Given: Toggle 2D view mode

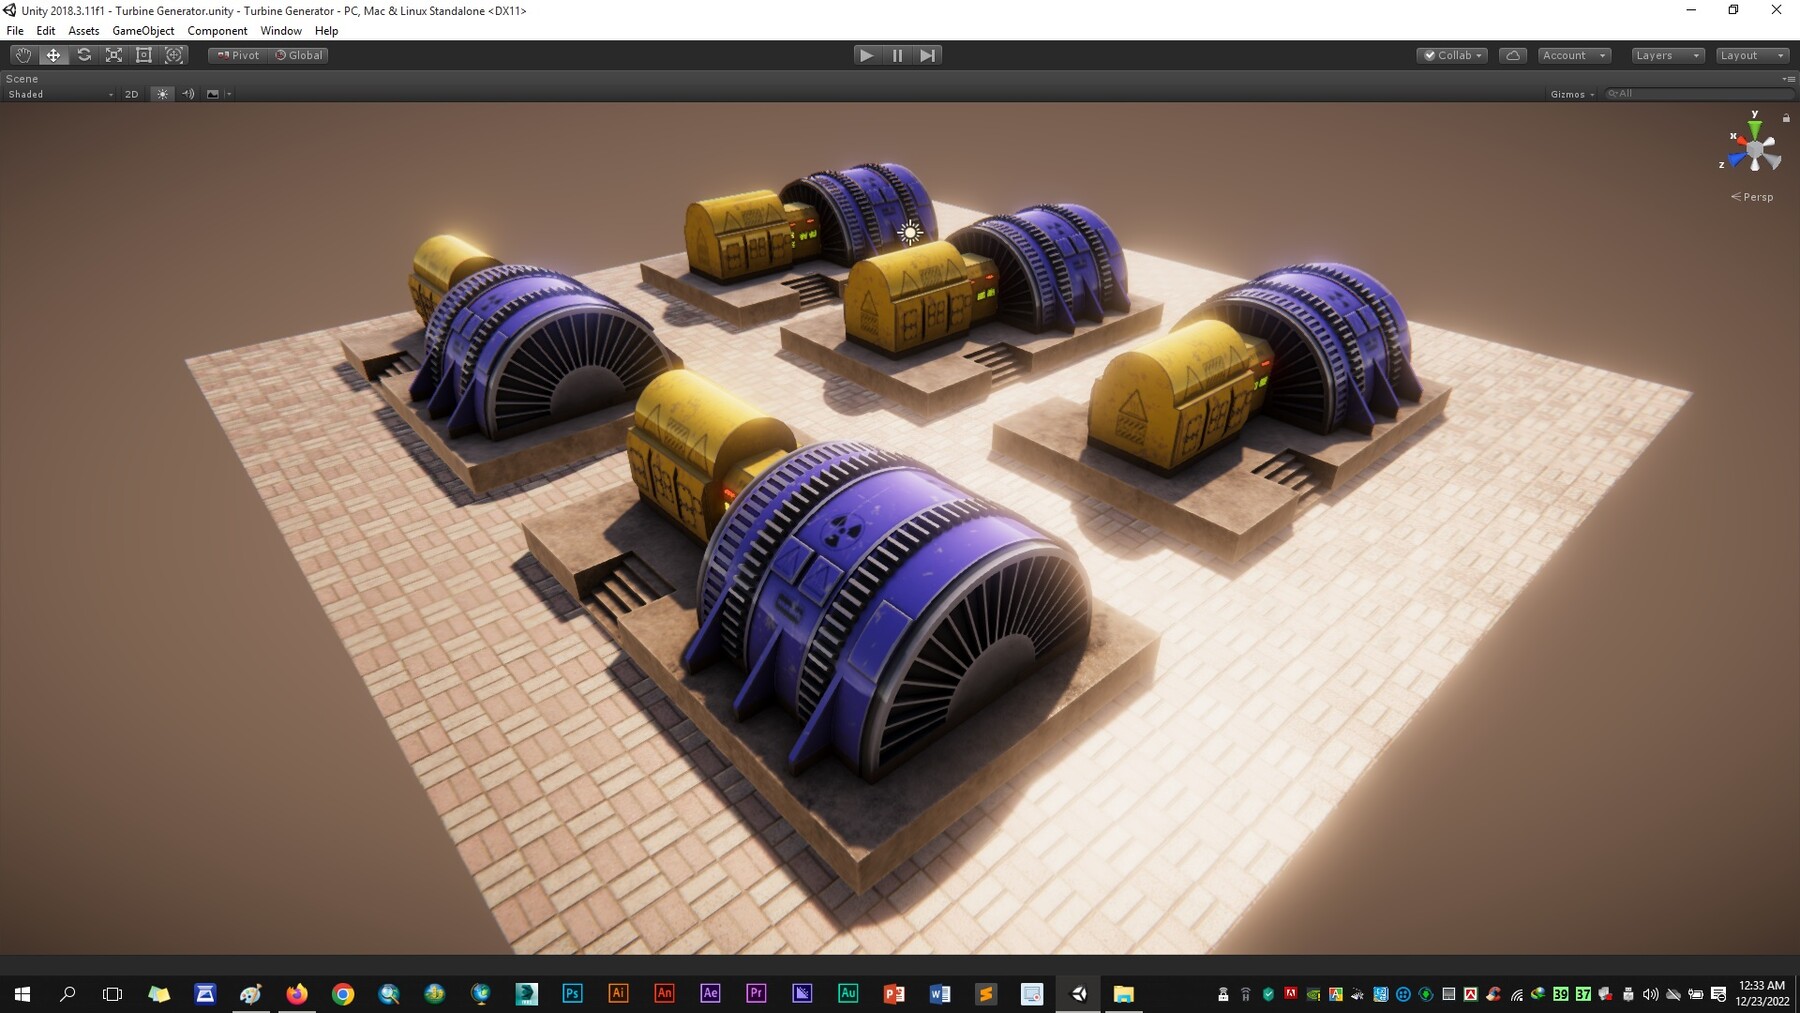Looking at the screenshot, I should (x=131, y=93).
